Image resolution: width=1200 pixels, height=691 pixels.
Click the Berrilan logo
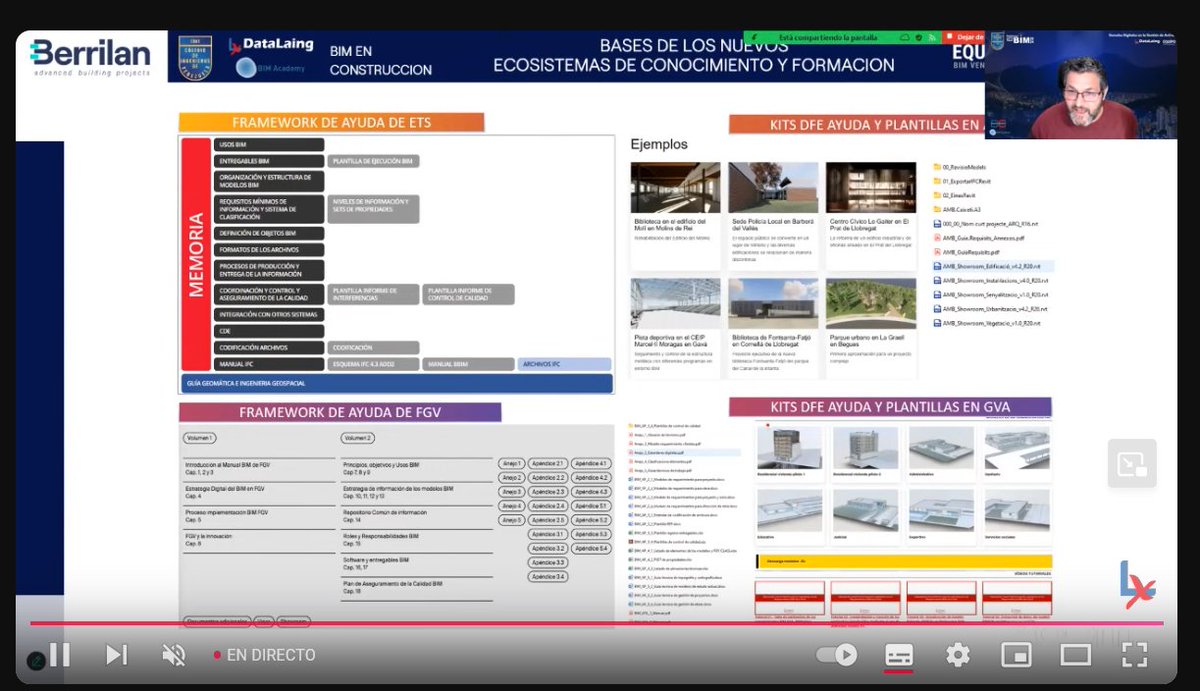point(90,57)
